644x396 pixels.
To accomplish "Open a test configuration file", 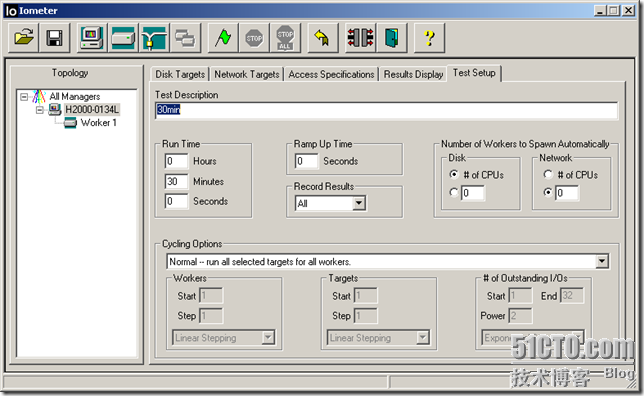I will point(24,38).
